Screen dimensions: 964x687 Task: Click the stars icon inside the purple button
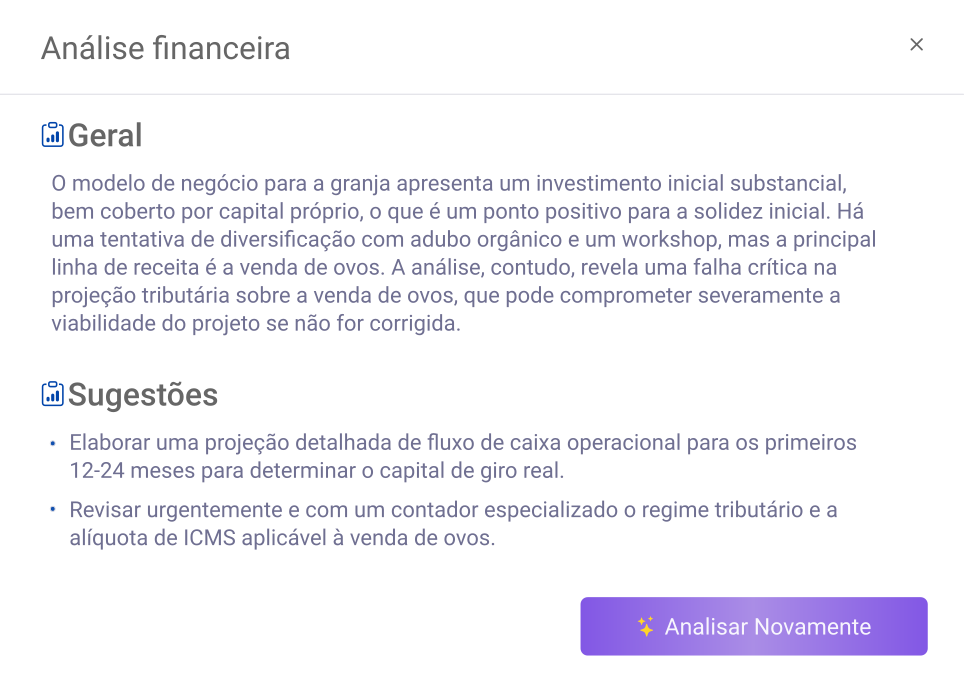(x=646, y=626)
